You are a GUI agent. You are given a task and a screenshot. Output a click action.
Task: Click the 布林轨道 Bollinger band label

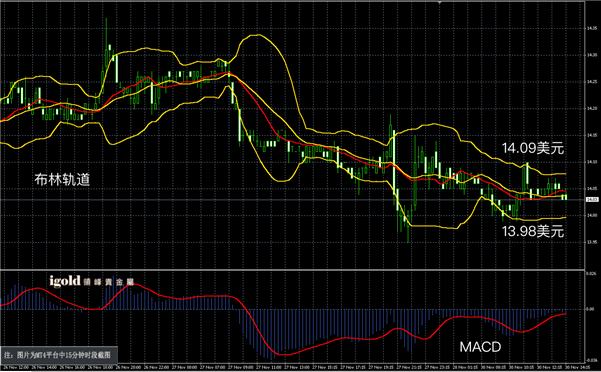pos(62,179)
